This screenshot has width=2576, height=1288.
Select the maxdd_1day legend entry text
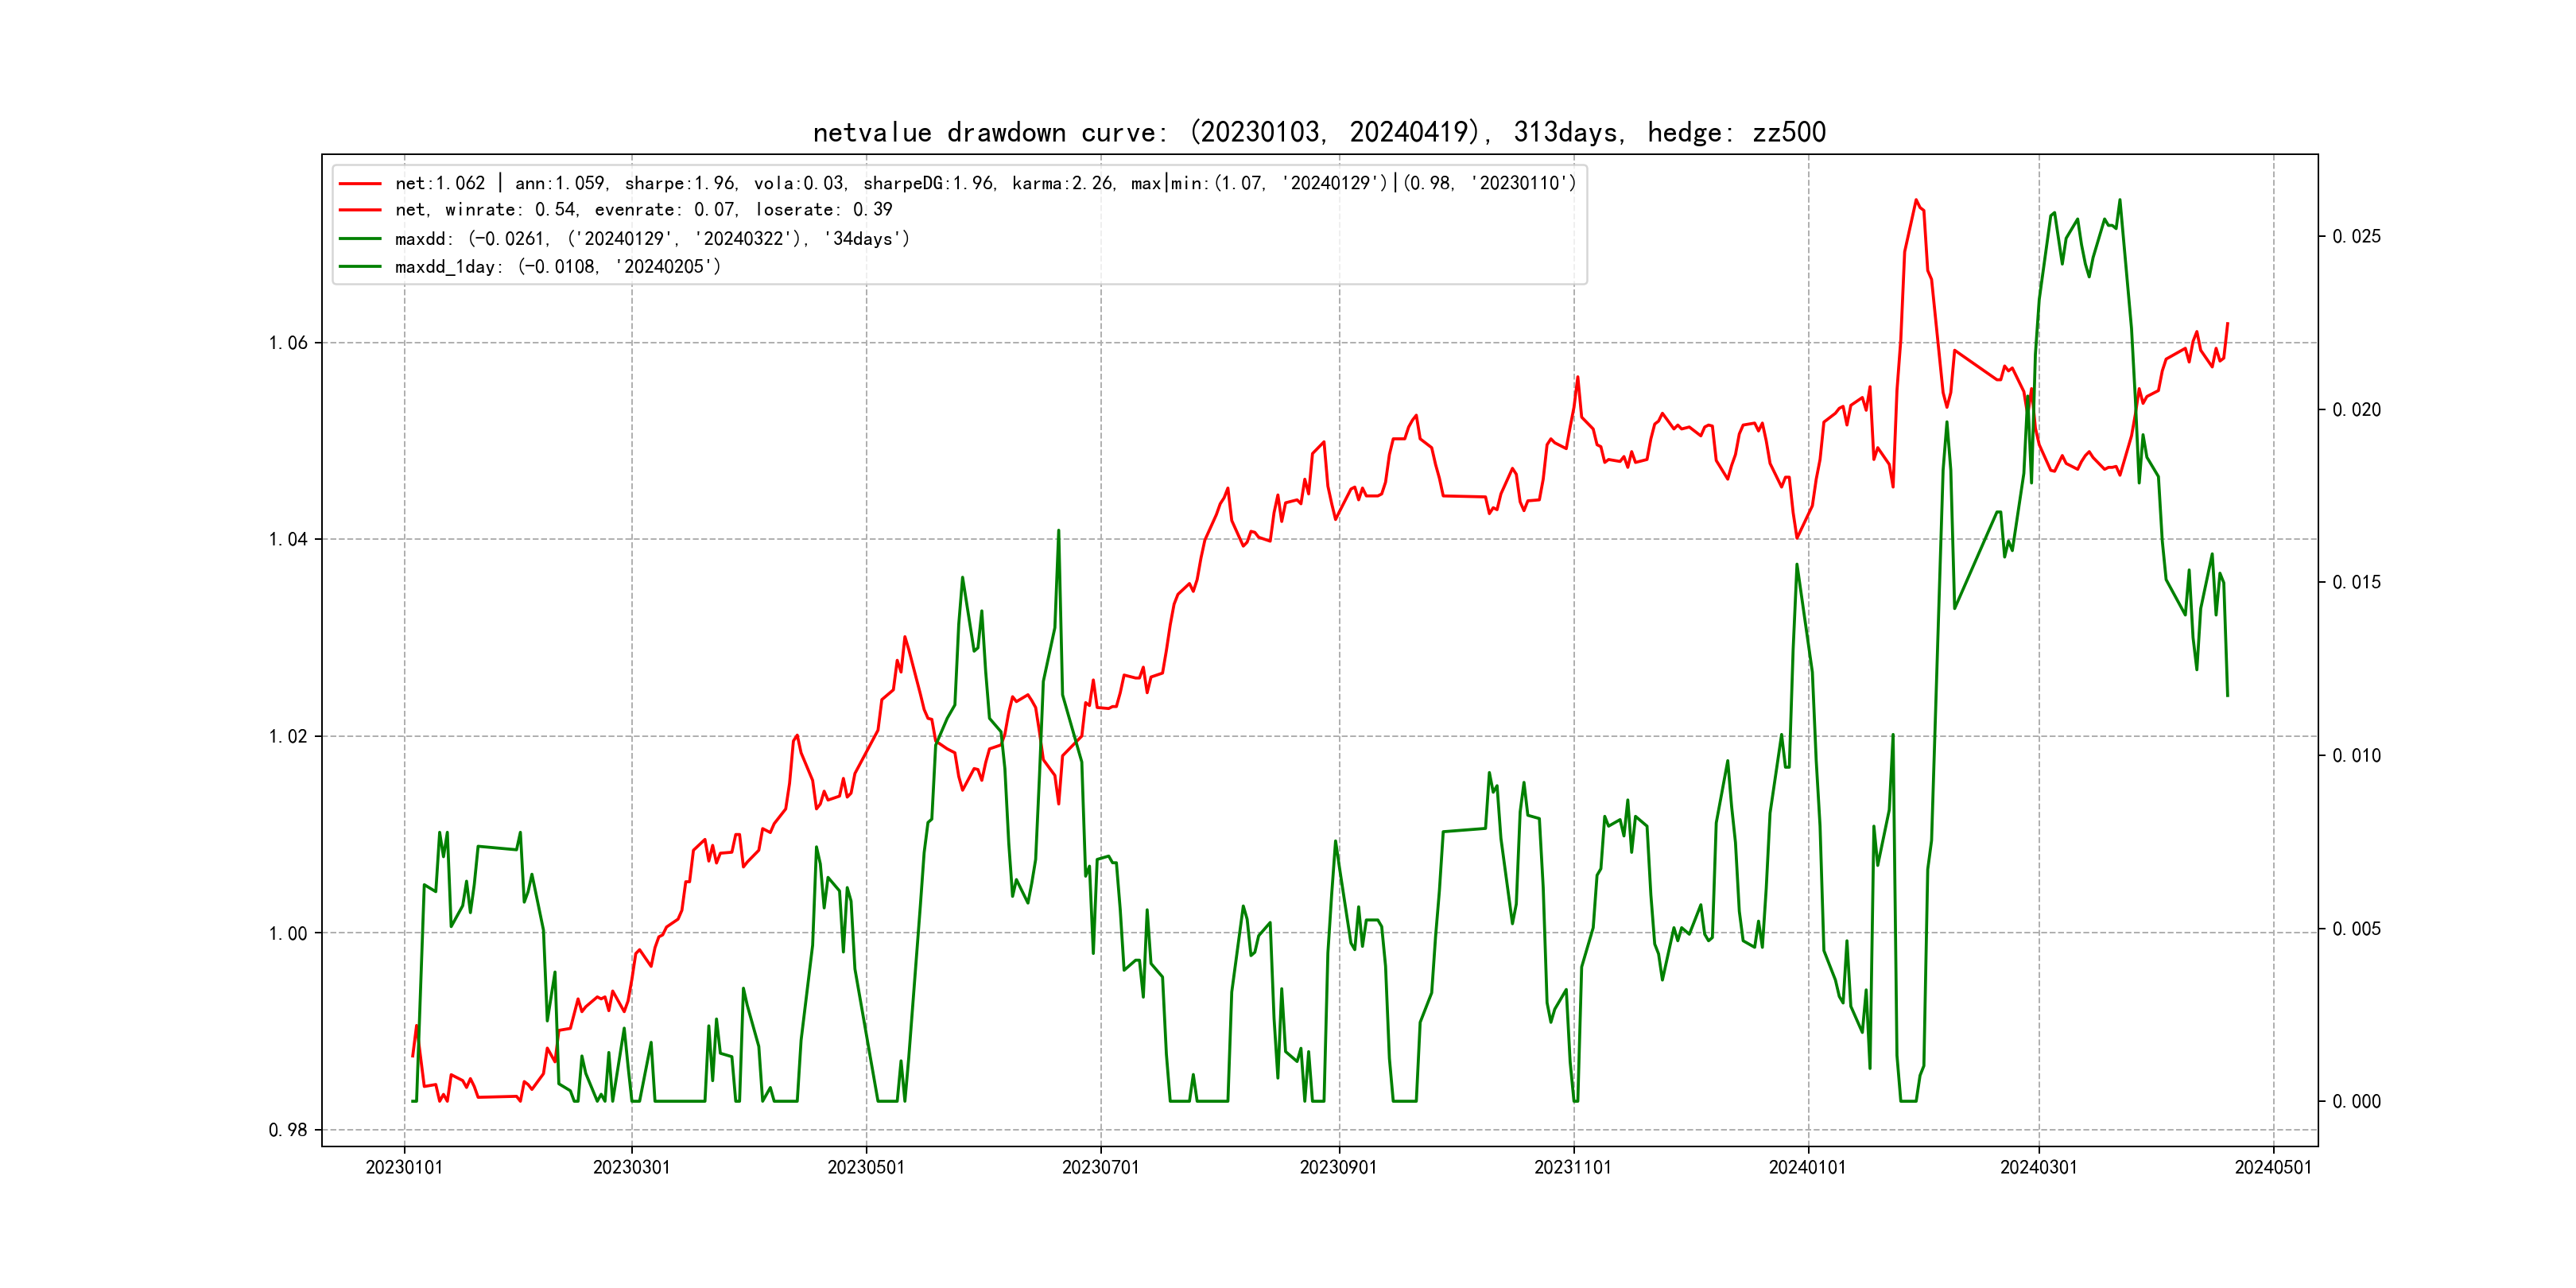[x=557, y=267]
